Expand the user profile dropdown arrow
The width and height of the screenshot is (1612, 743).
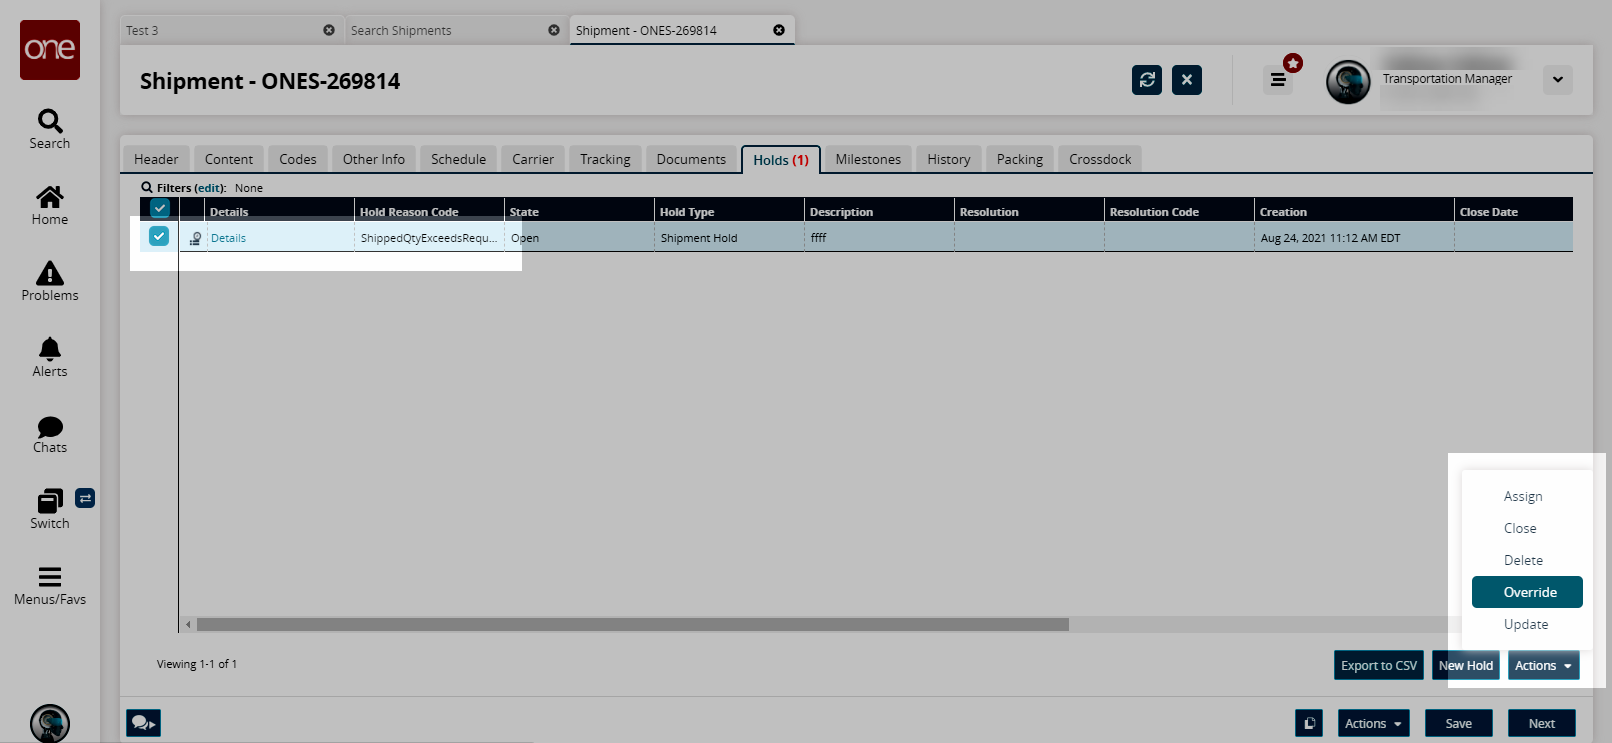[x=1558, y=80]
